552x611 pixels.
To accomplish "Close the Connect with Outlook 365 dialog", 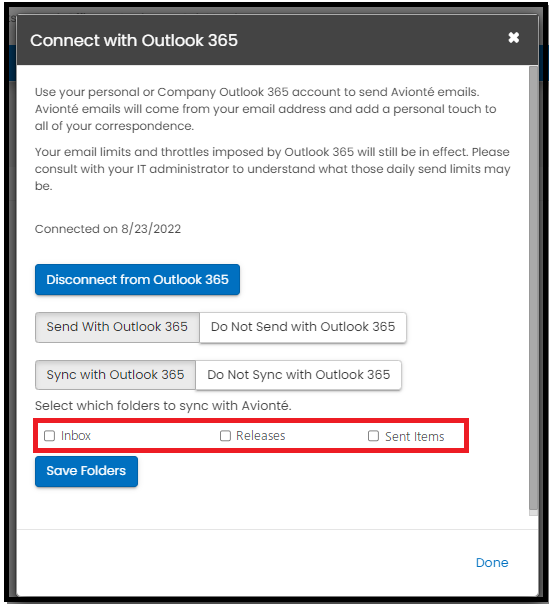I will [513, 38].
